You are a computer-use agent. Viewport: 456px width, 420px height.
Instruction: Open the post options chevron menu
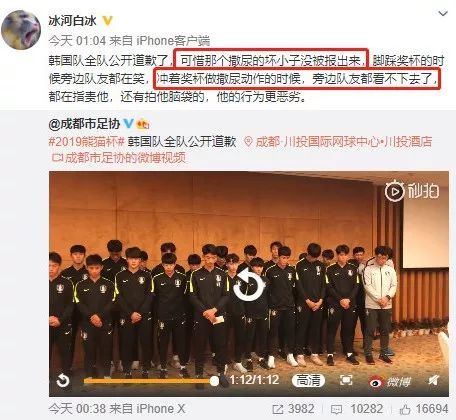(443, 14)
